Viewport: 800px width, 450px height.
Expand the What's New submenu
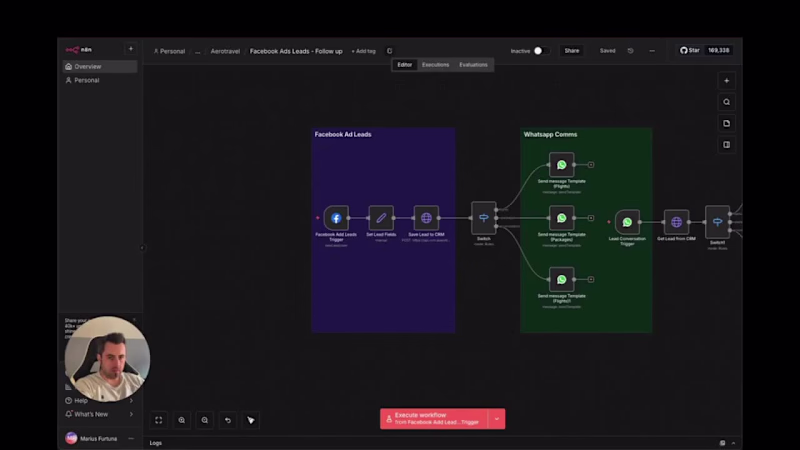click(131, 414)
